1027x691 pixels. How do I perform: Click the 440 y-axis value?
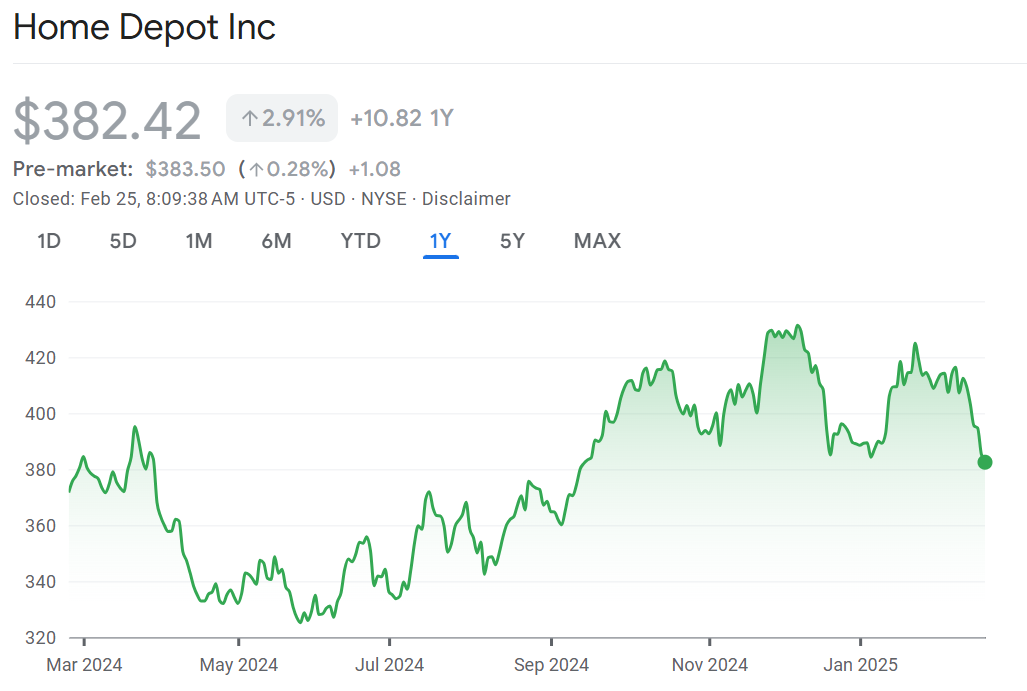click(x=38, y=302)
